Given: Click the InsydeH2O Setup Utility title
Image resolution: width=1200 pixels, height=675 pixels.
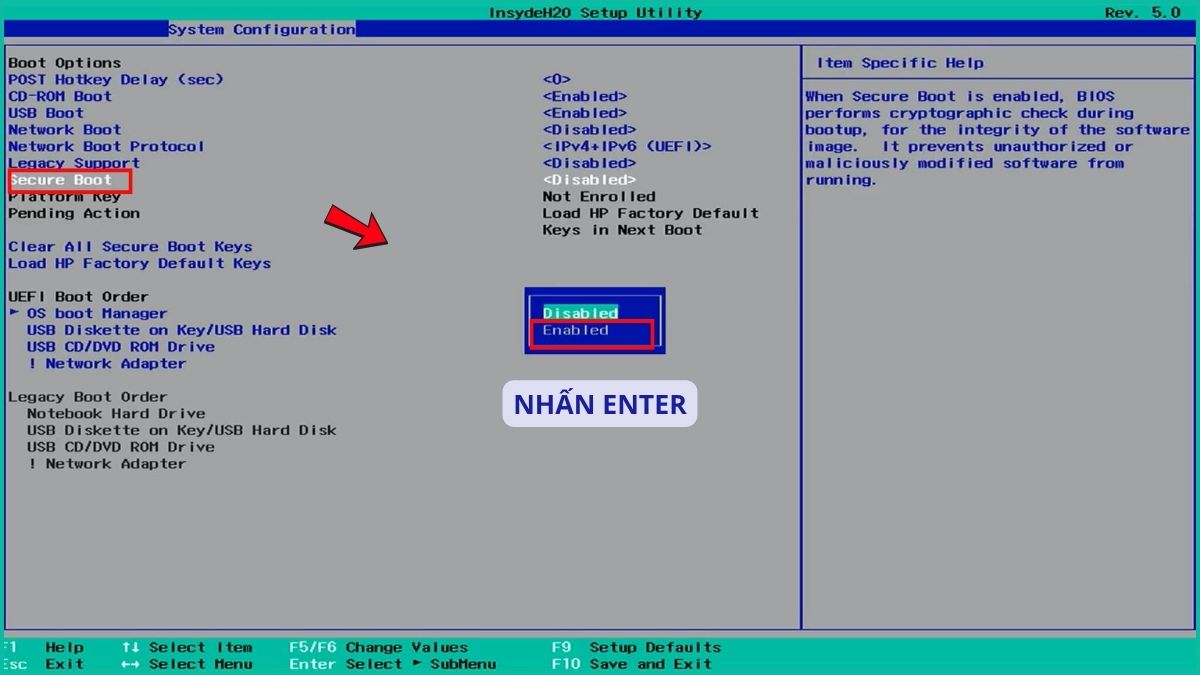Looking at the screenshot, I should 596,13.
